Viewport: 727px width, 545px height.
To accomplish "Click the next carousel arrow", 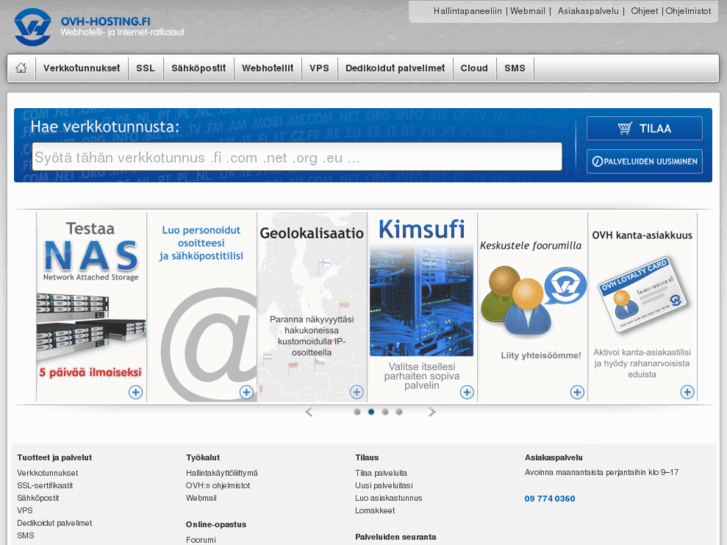I will point(432,412).
